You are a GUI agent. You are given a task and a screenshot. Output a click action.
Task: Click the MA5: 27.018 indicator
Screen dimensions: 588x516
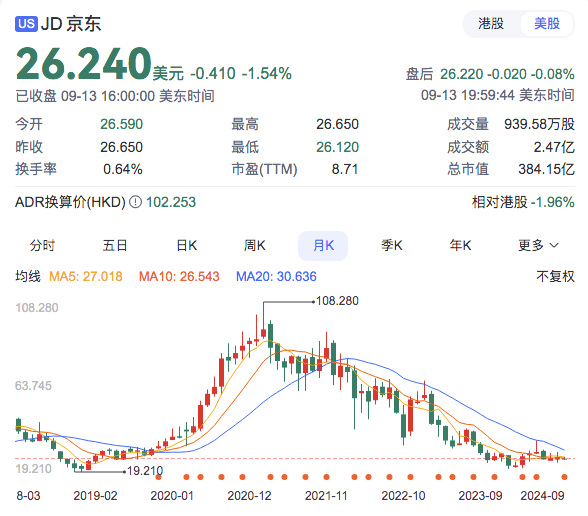86,276
